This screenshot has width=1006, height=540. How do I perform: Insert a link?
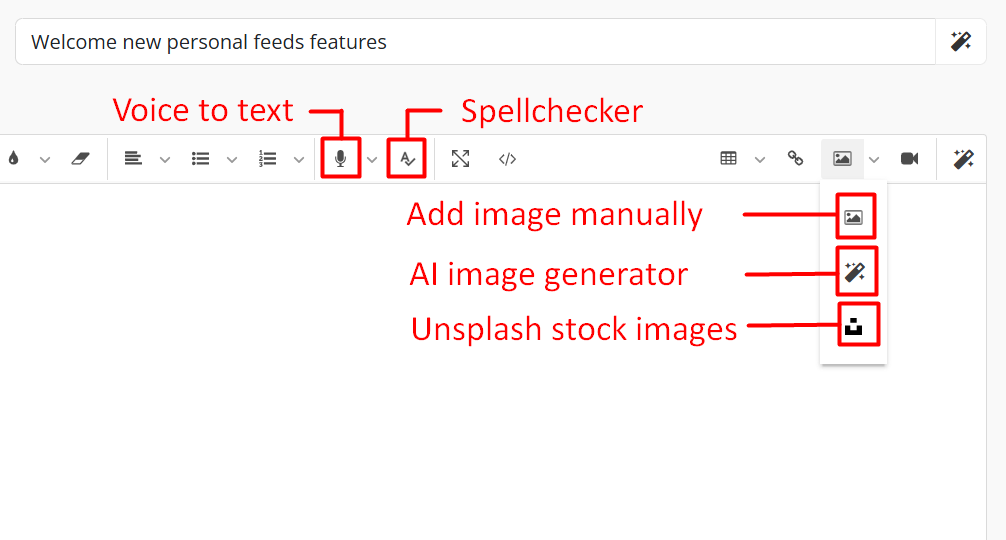click(795, 158)
